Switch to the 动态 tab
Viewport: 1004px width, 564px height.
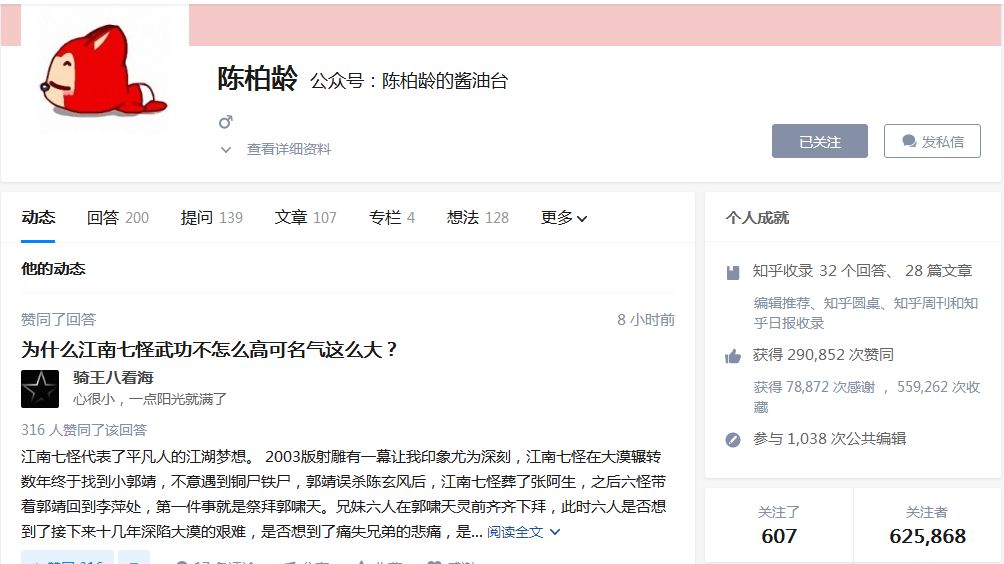point(38,218)
